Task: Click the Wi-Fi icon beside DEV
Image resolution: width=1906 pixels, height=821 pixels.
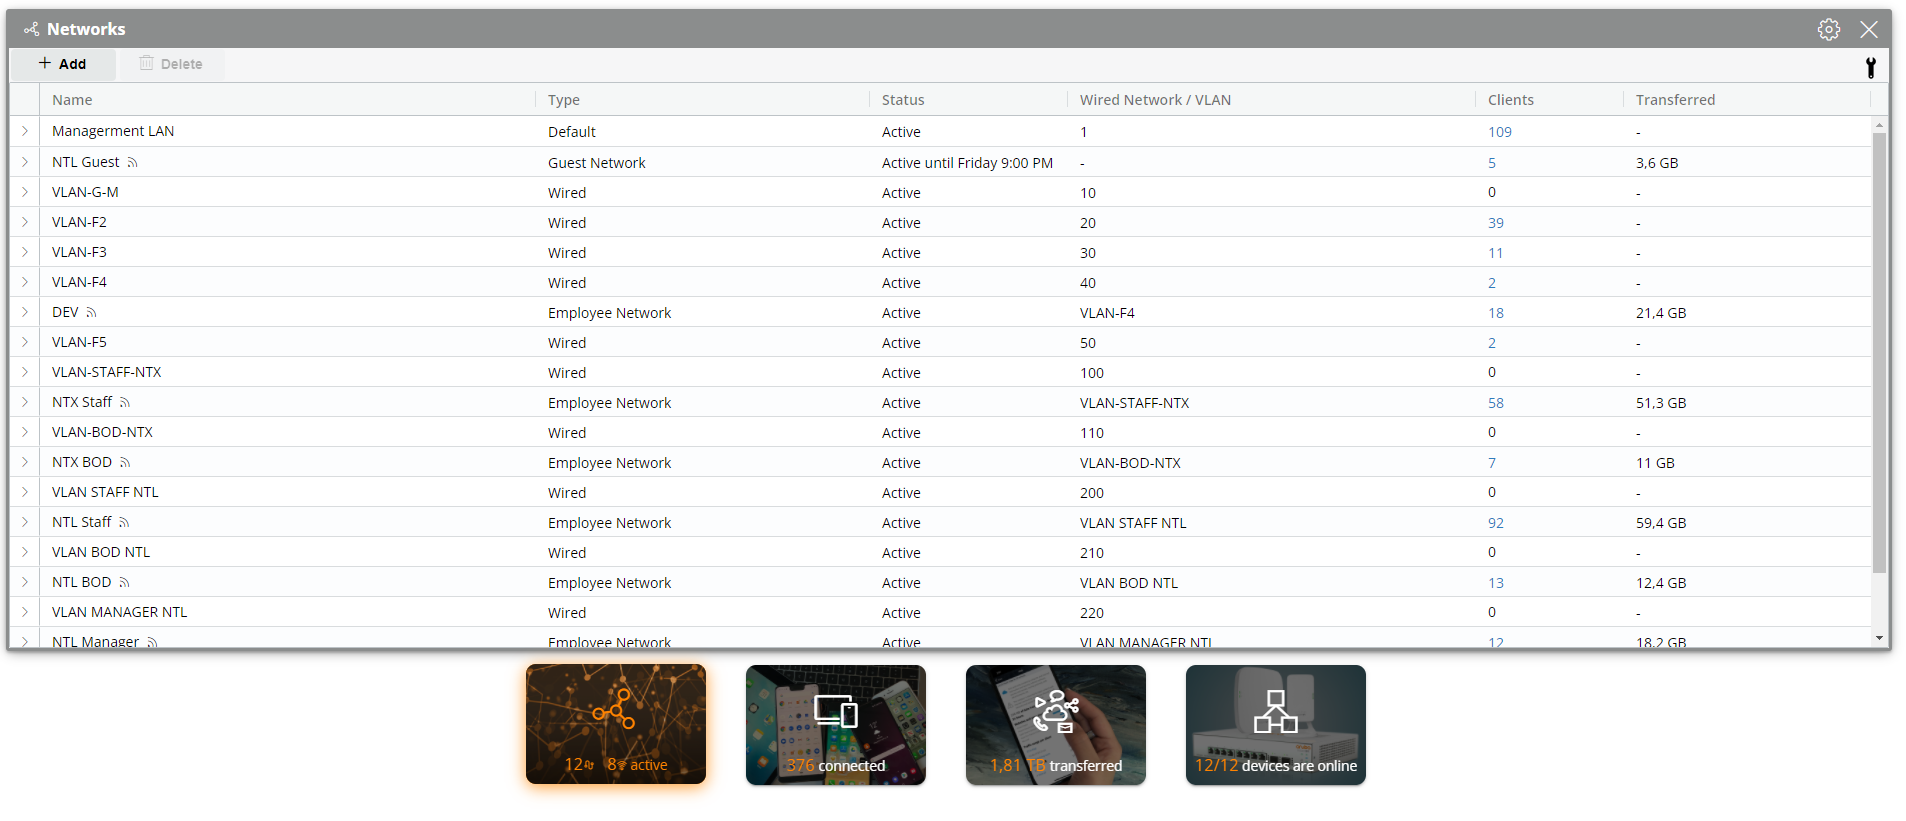Action: (91, 312)
